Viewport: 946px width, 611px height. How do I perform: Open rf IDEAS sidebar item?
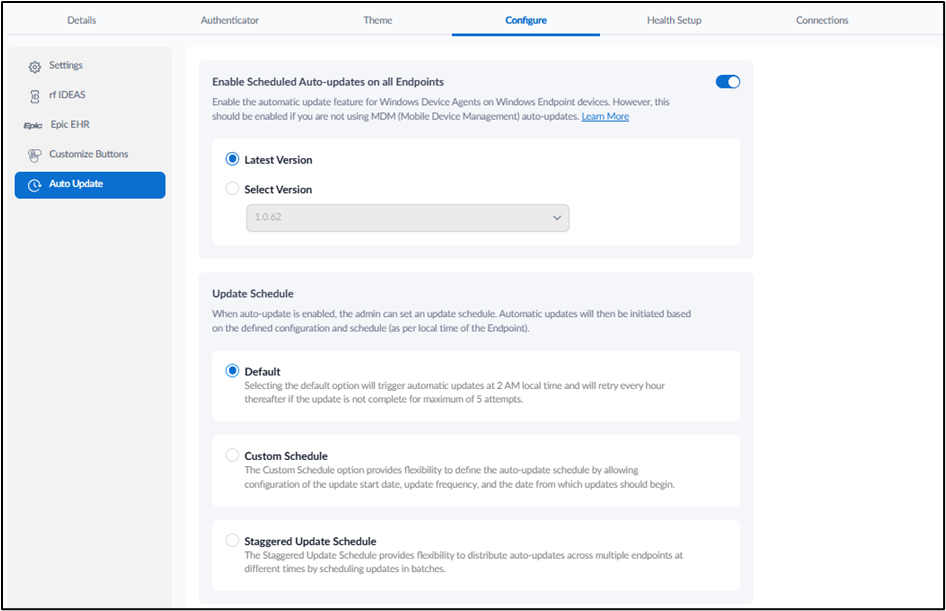tap(90, 95)
